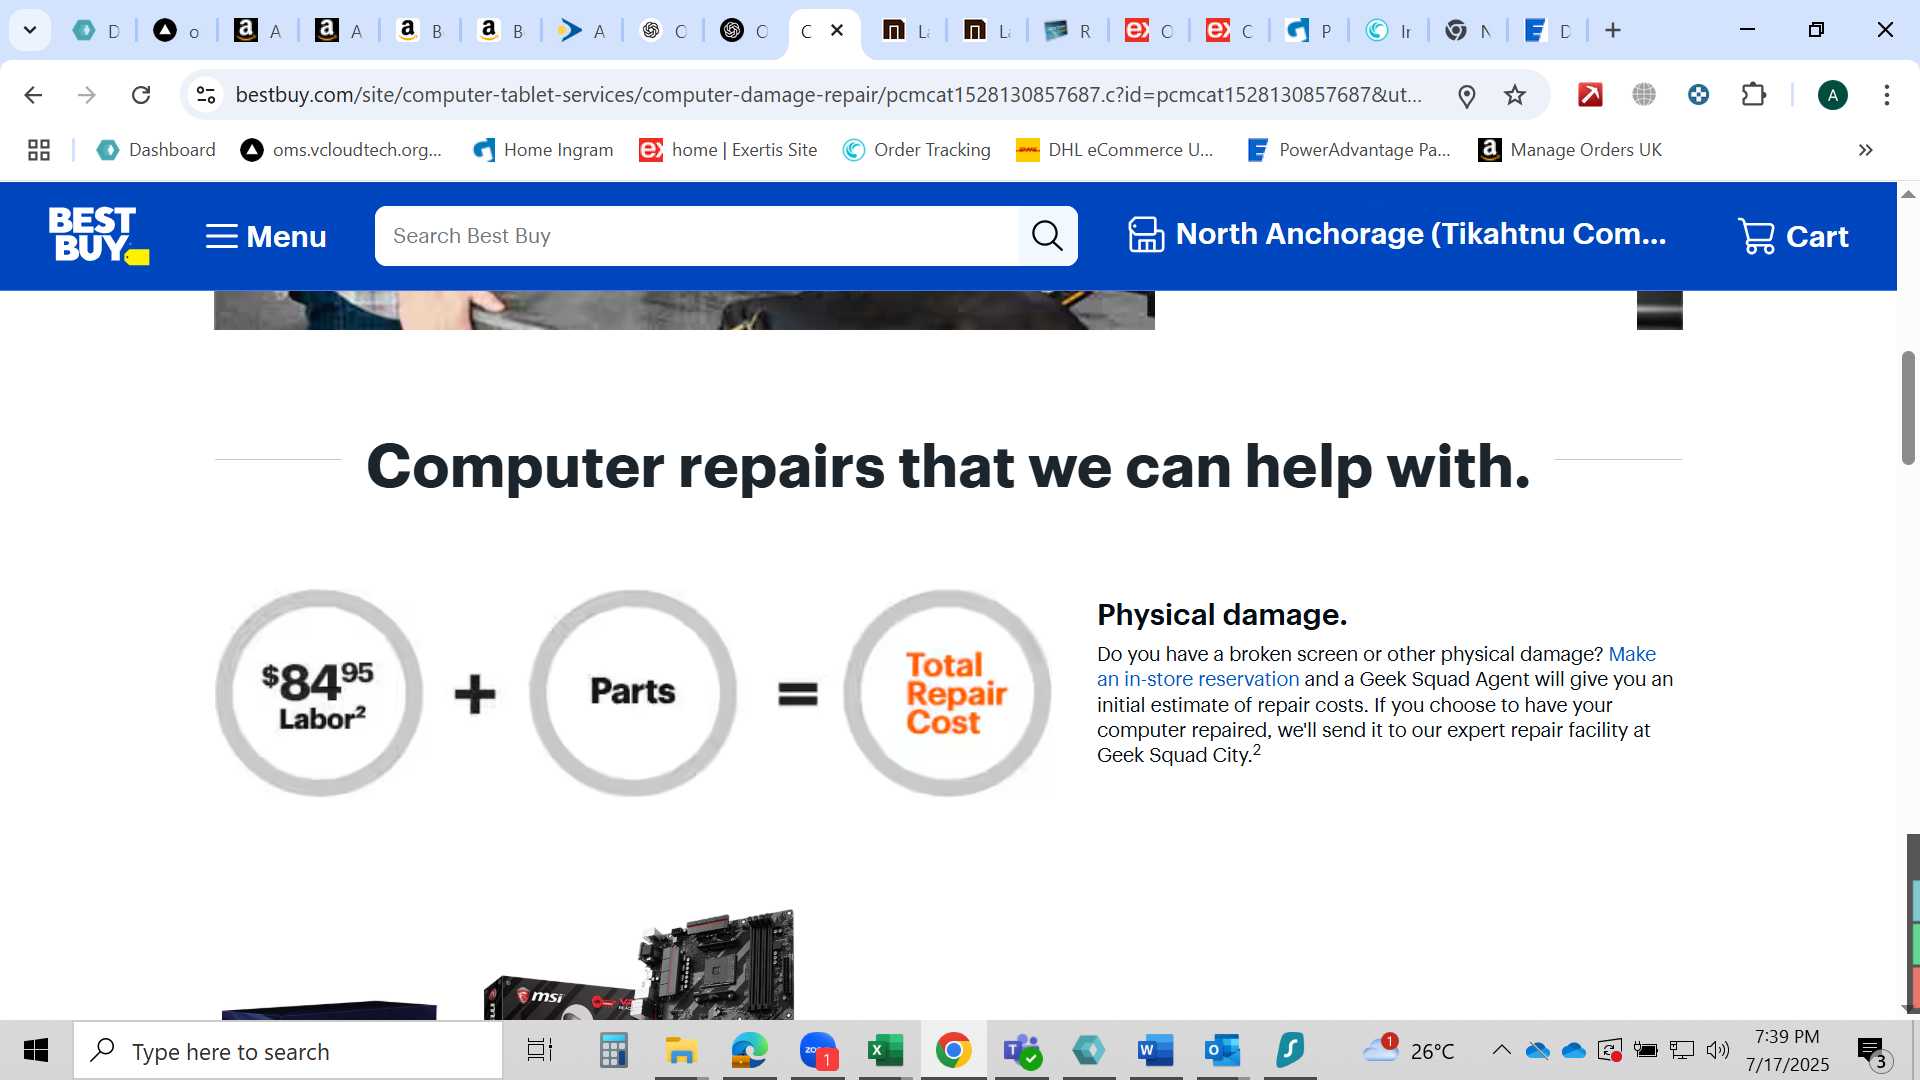
Task: Open the Best Buy Menu
Action: 266,236
